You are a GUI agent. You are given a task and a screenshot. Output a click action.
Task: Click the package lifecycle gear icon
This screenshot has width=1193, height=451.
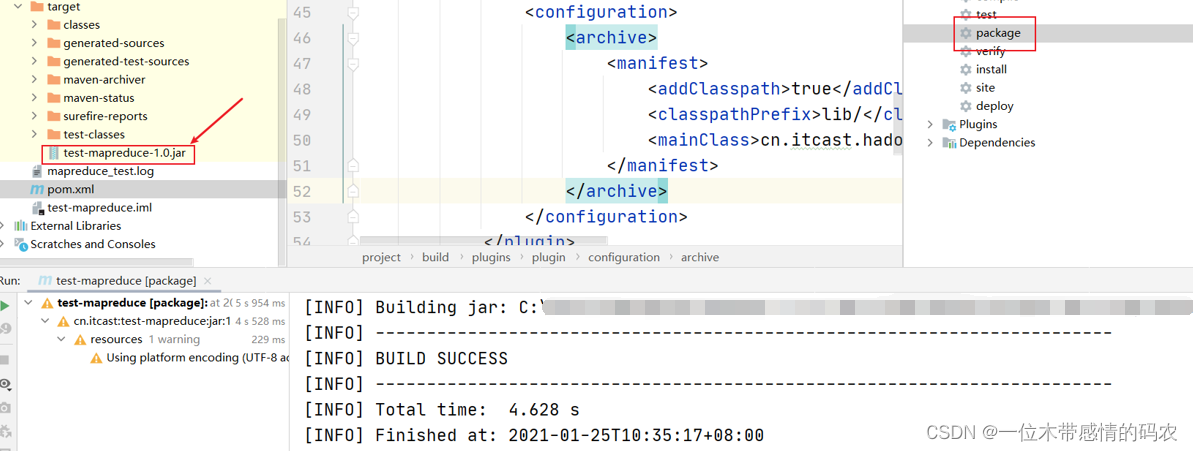tap(966, 33)
